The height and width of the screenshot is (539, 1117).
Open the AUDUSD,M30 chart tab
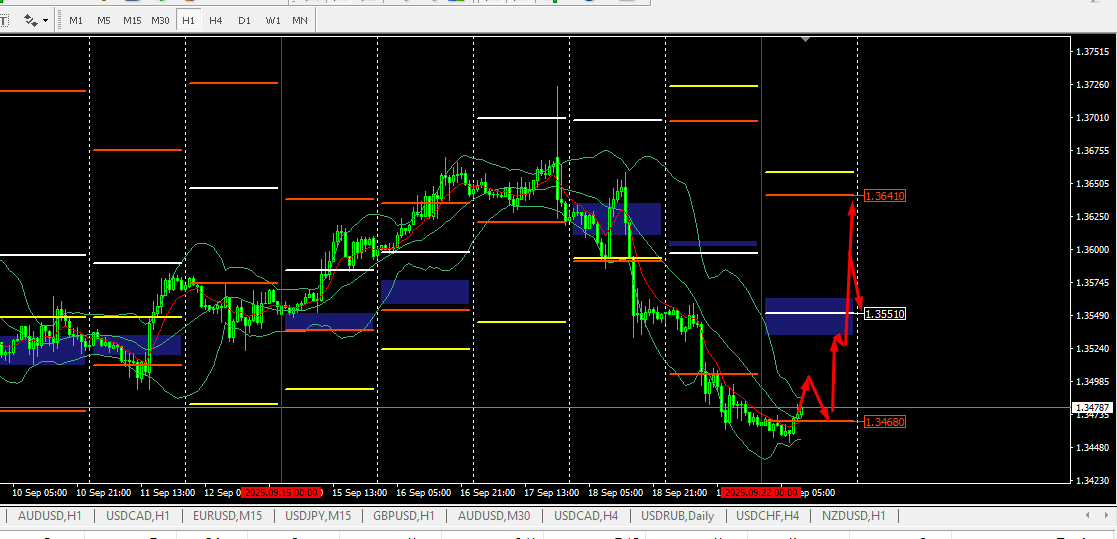click(494, 516)
